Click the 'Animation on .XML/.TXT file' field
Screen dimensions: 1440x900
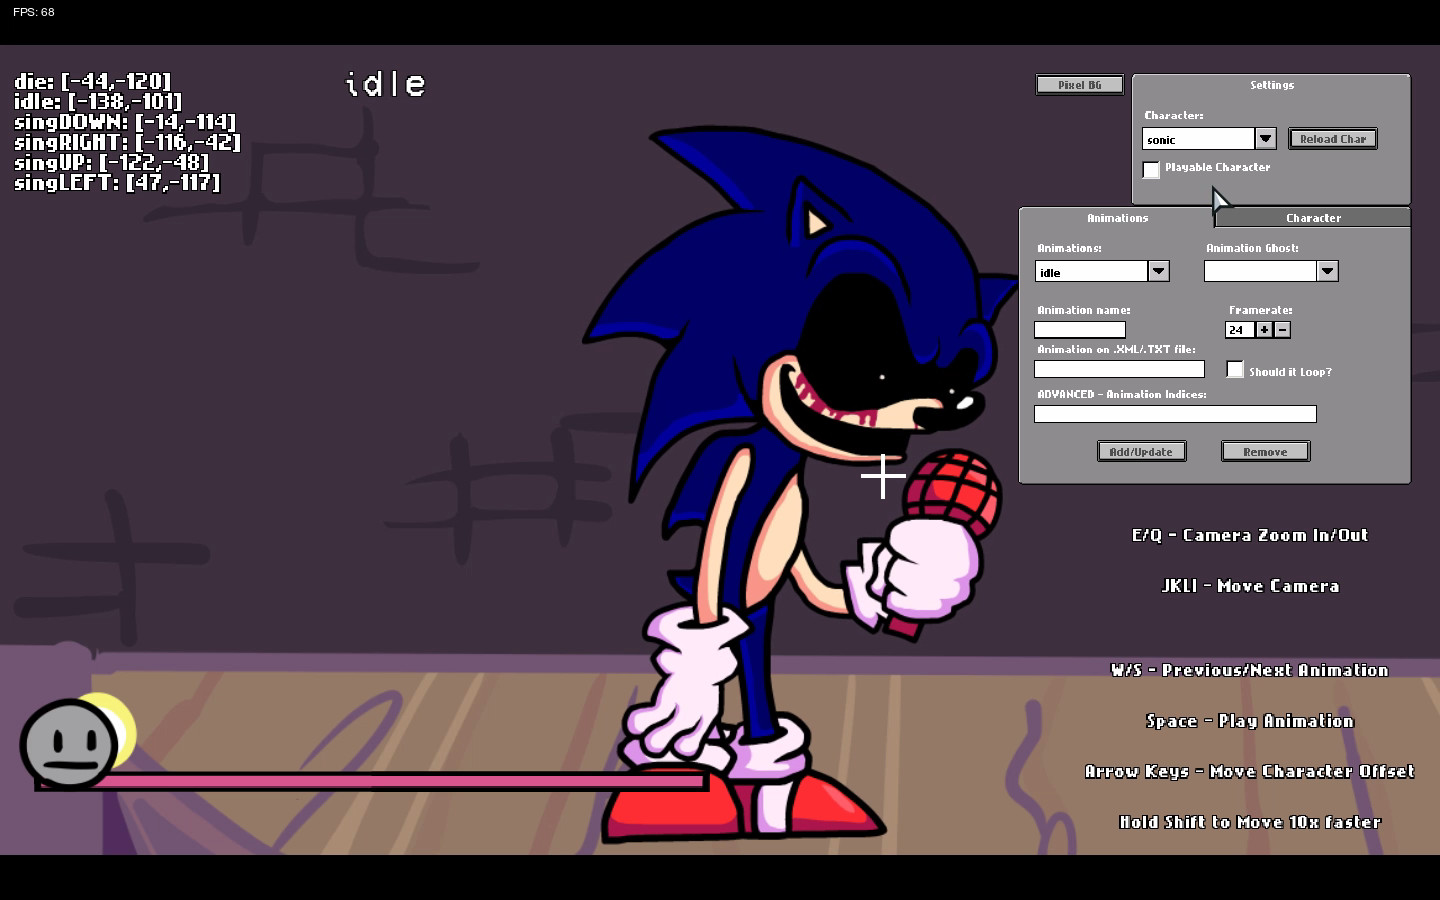tap(1119, 368)
